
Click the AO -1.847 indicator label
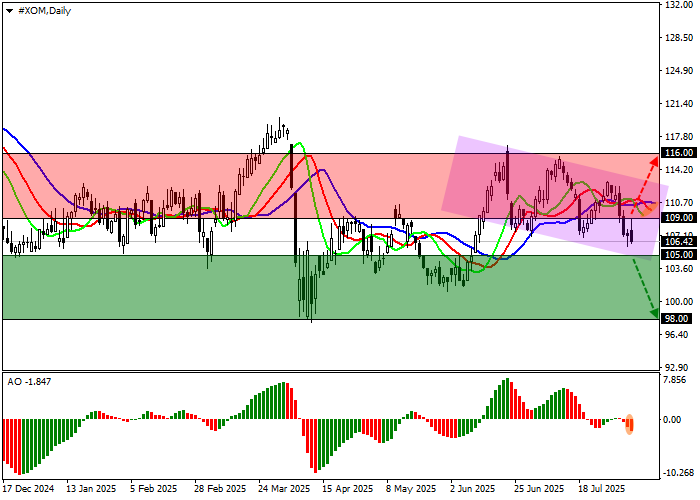pos(29,382)
